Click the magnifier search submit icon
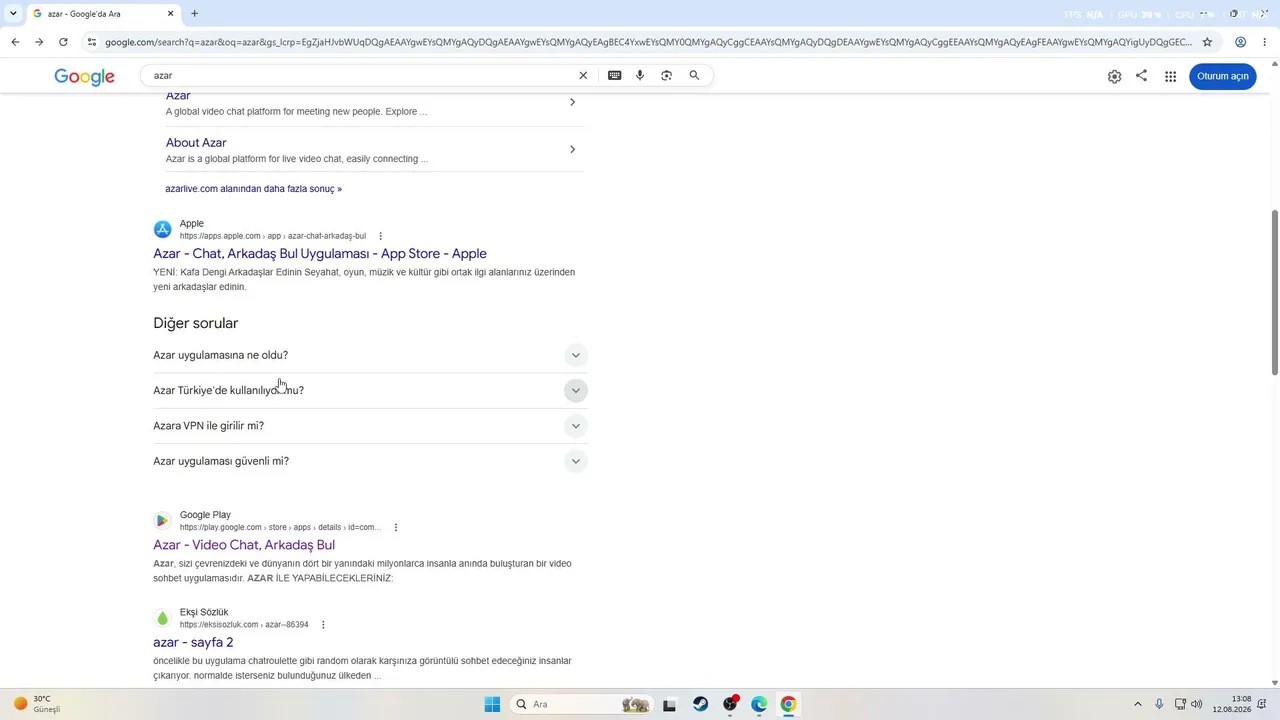Viewport: 1280px width, 720px height. pyautogui.click(x=694, y=75)
